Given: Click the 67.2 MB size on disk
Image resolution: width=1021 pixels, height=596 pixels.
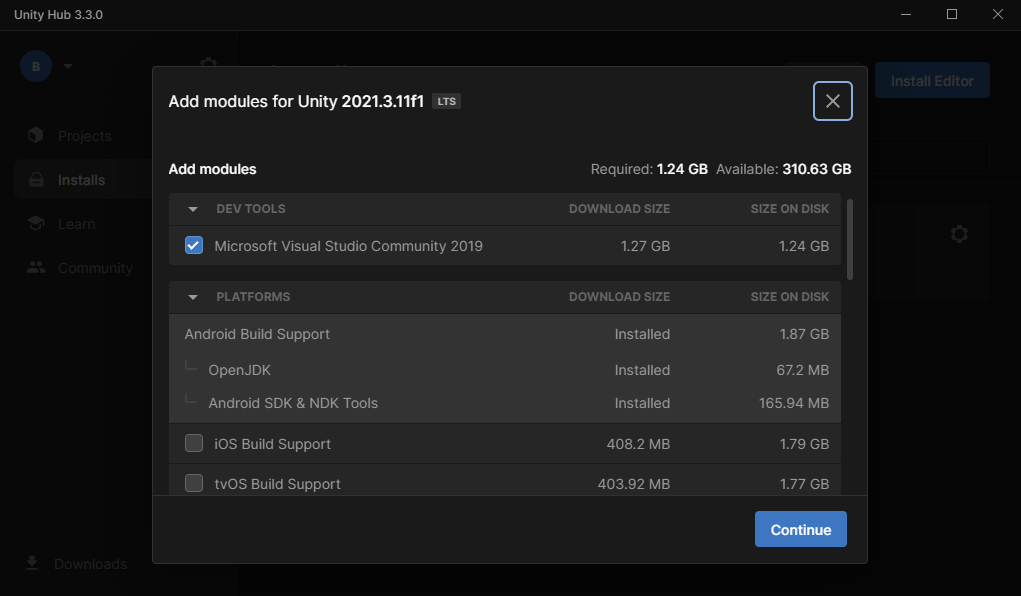Looking at the screenshot, I should tap(802, 370).
